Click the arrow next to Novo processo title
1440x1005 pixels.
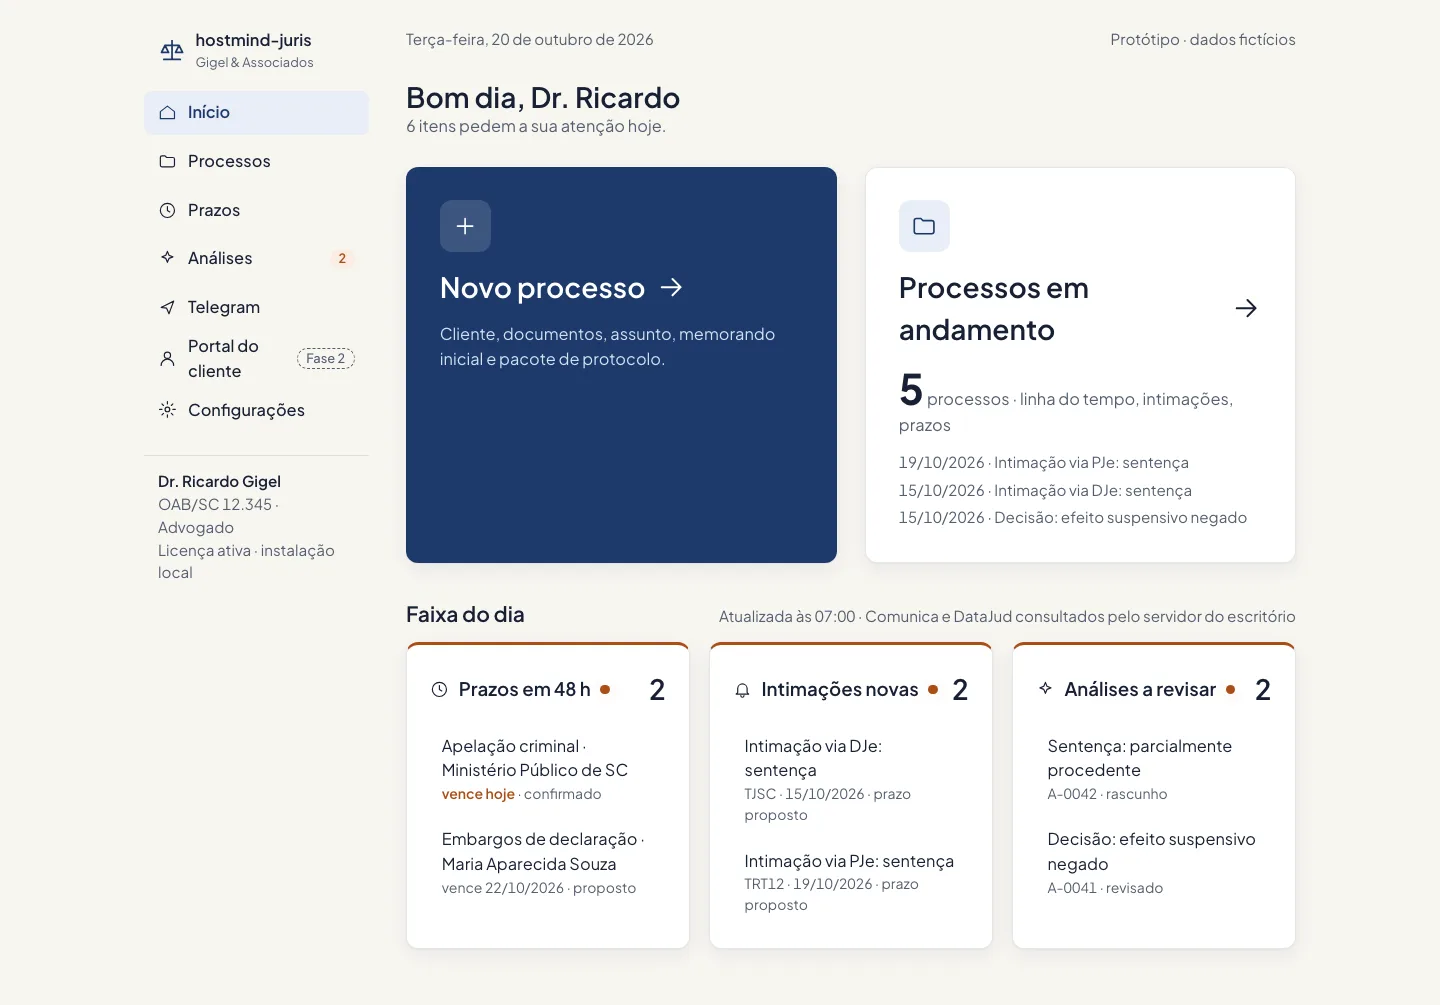click(x=671, y=288)
